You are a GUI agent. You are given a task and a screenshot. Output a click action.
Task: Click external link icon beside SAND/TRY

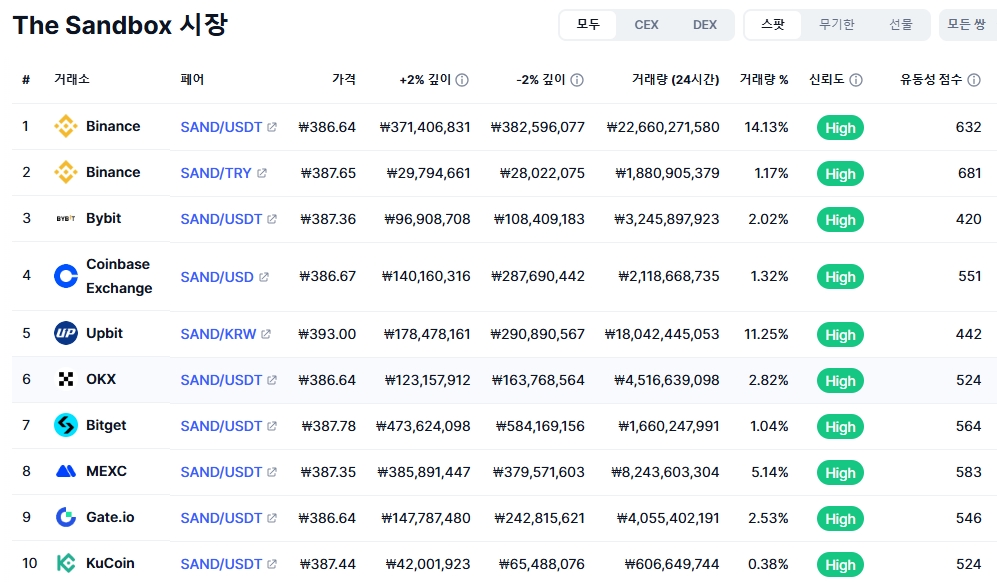point(261,172)
